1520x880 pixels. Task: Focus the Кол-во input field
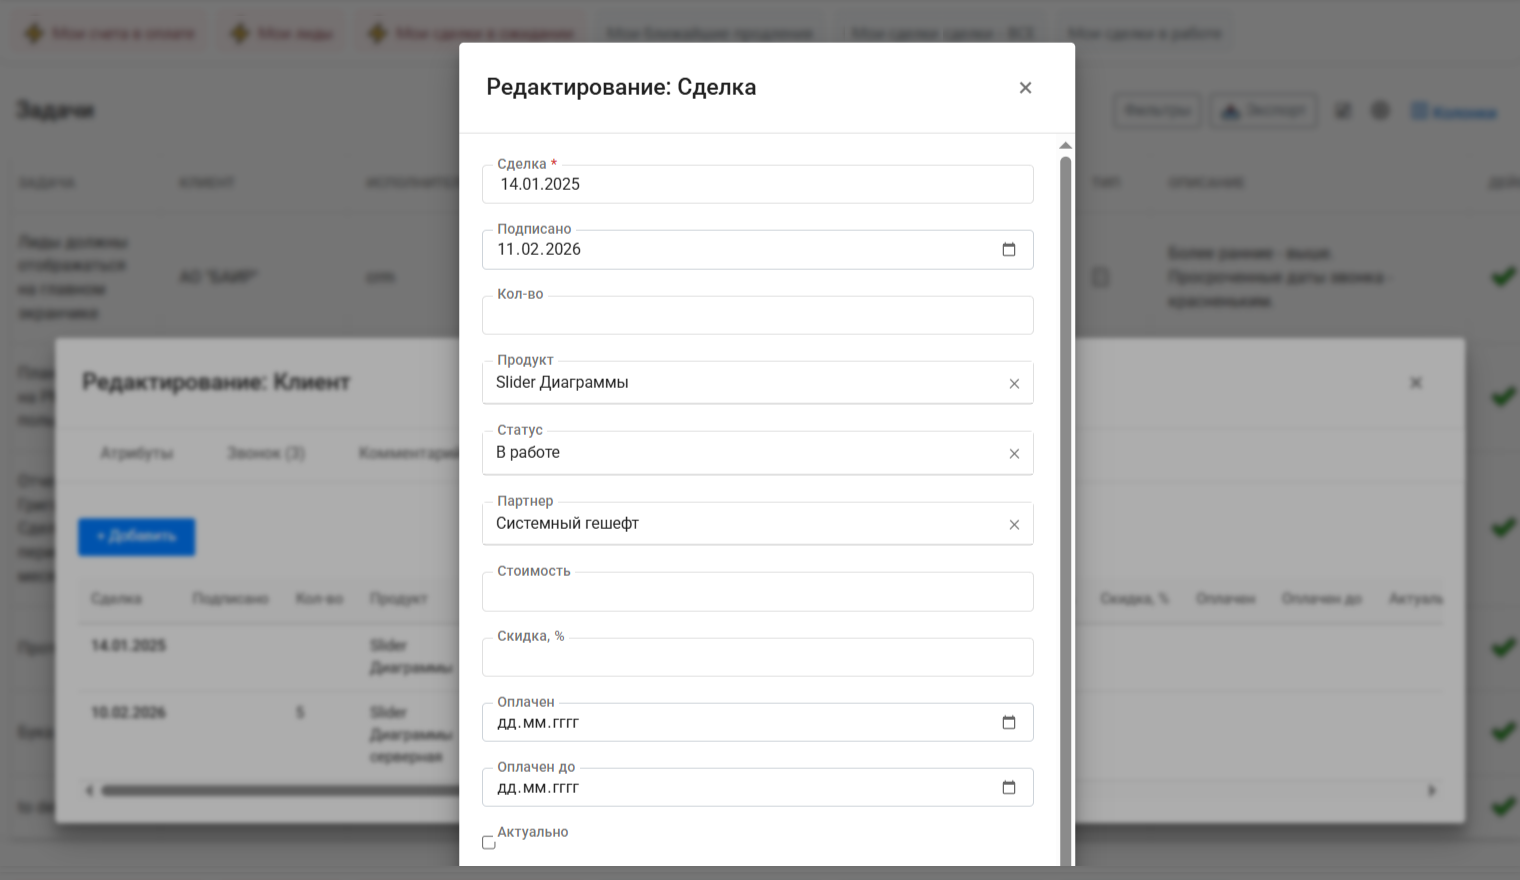(x=756, y=316)
